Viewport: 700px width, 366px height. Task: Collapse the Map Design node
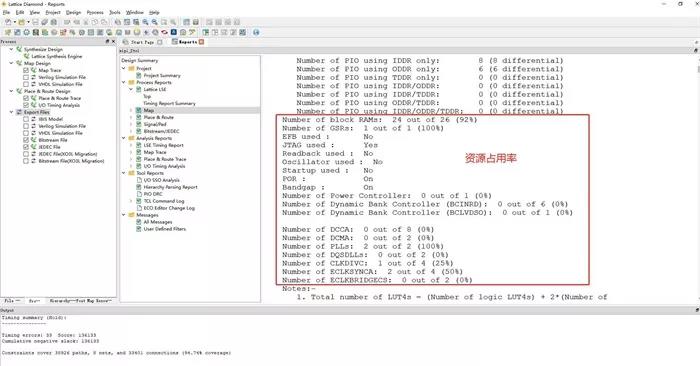click(12, 63)
